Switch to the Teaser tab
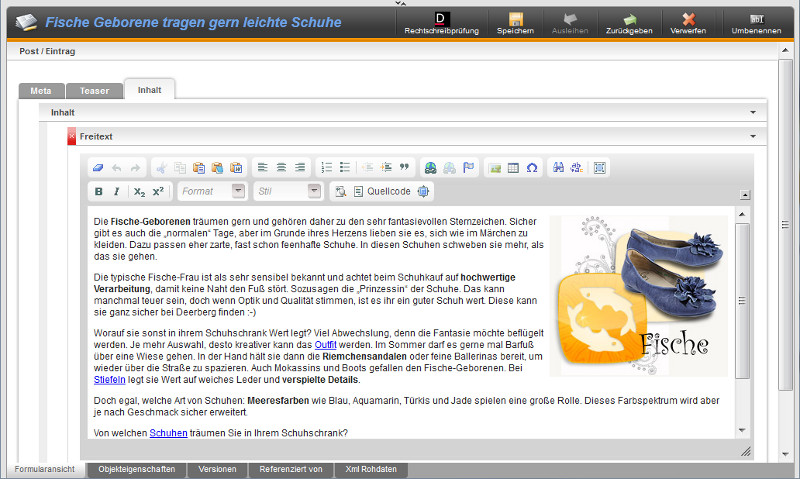 (x=94, y=90)
